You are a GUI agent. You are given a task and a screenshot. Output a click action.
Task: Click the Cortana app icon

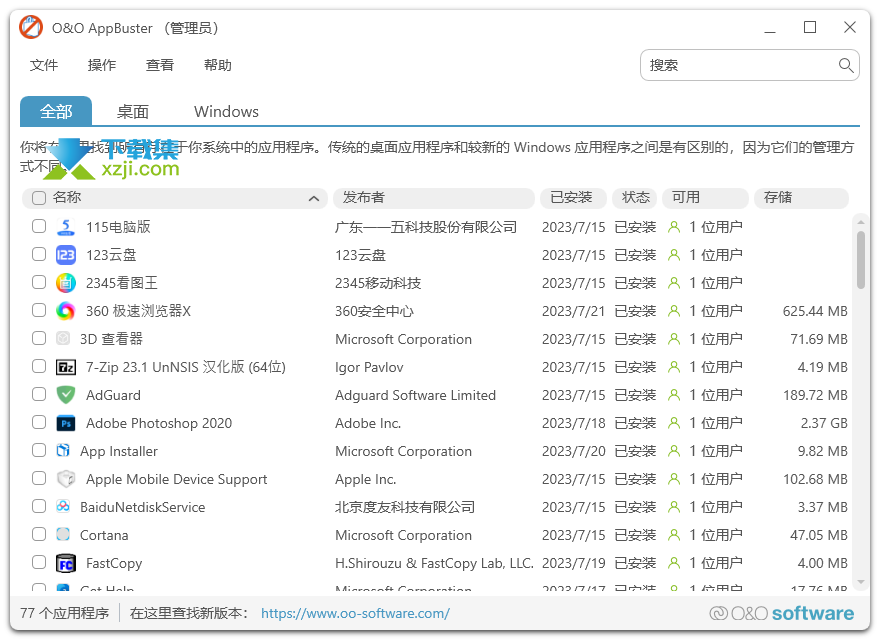point(63,534)
